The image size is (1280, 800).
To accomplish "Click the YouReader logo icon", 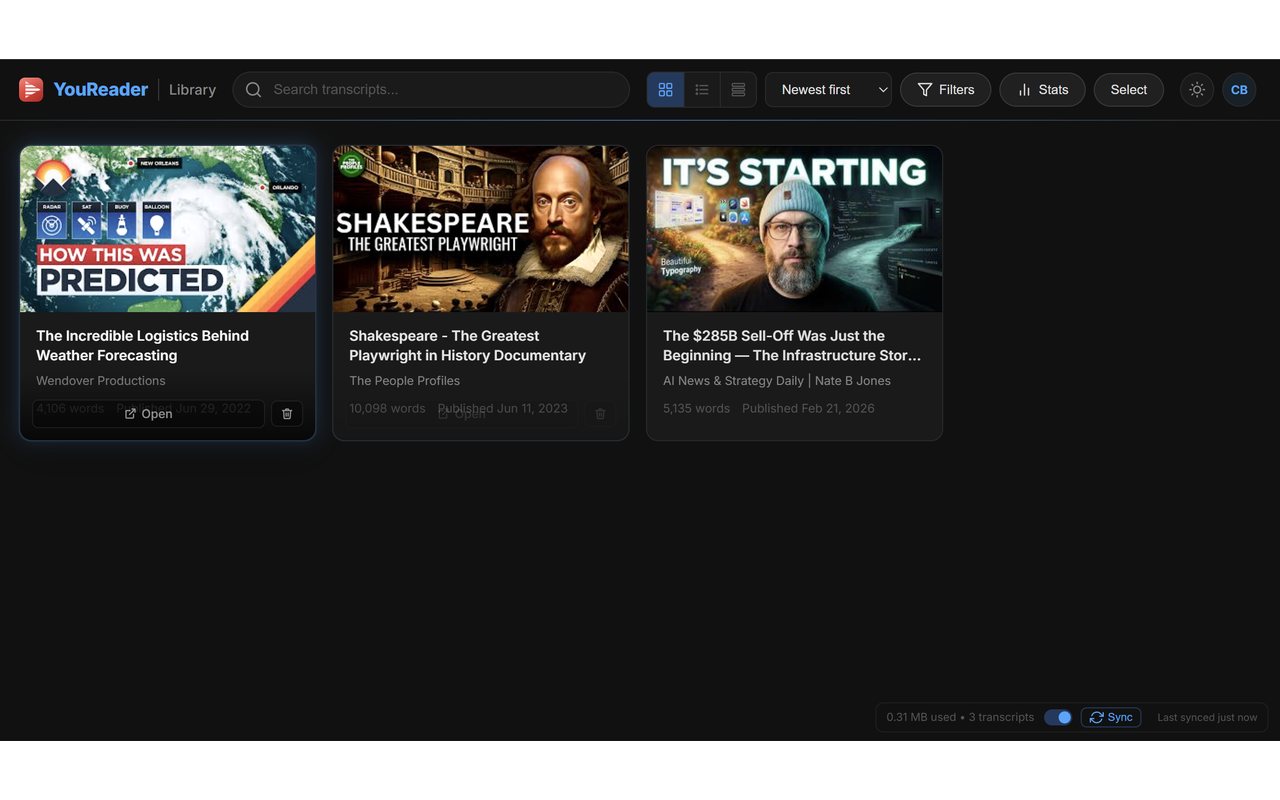I will pyautogui.click(x=31, y=90).
